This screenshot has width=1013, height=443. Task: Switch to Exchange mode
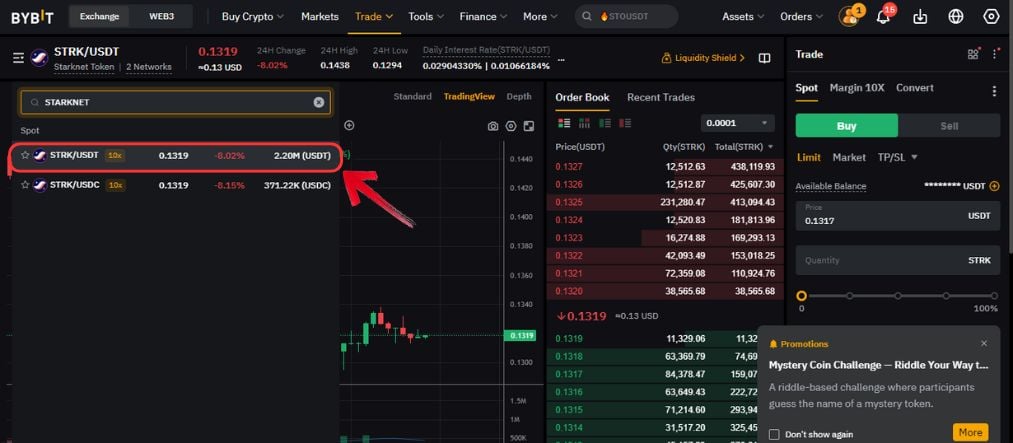101,17
